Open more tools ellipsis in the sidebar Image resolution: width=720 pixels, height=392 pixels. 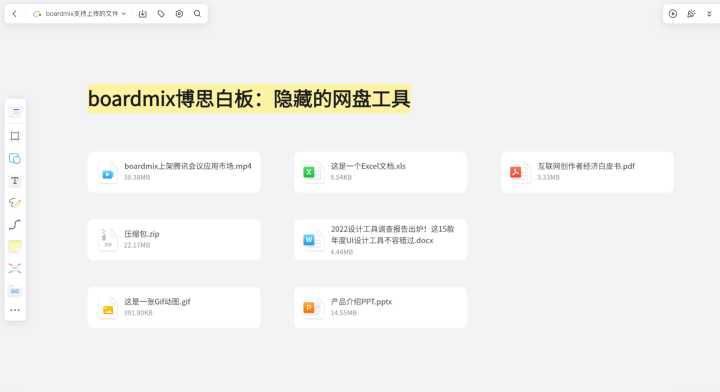15,310
